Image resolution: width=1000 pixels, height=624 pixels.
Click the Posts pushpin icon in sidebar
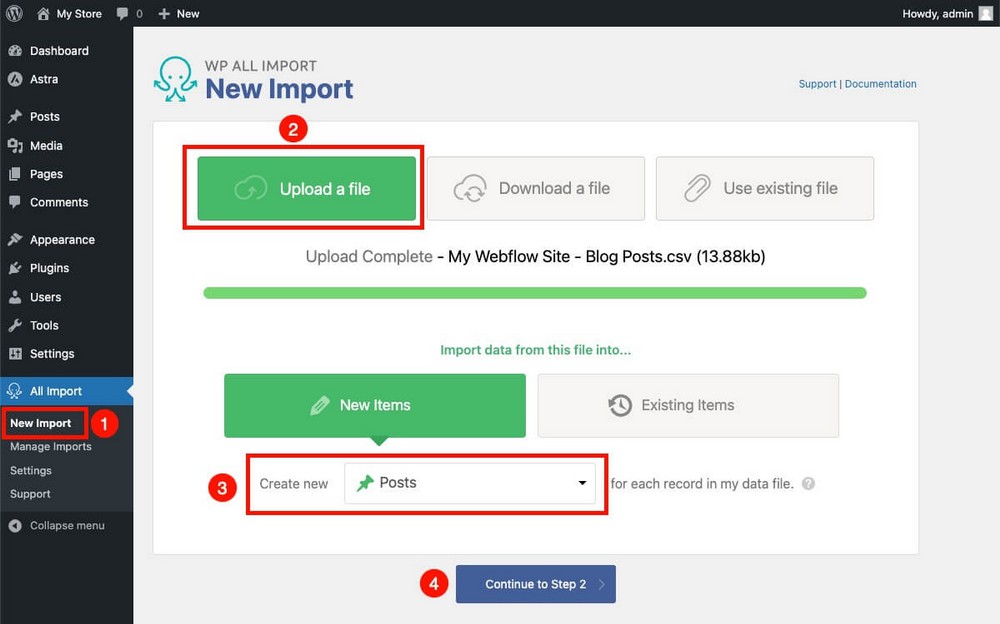point(15,116)
